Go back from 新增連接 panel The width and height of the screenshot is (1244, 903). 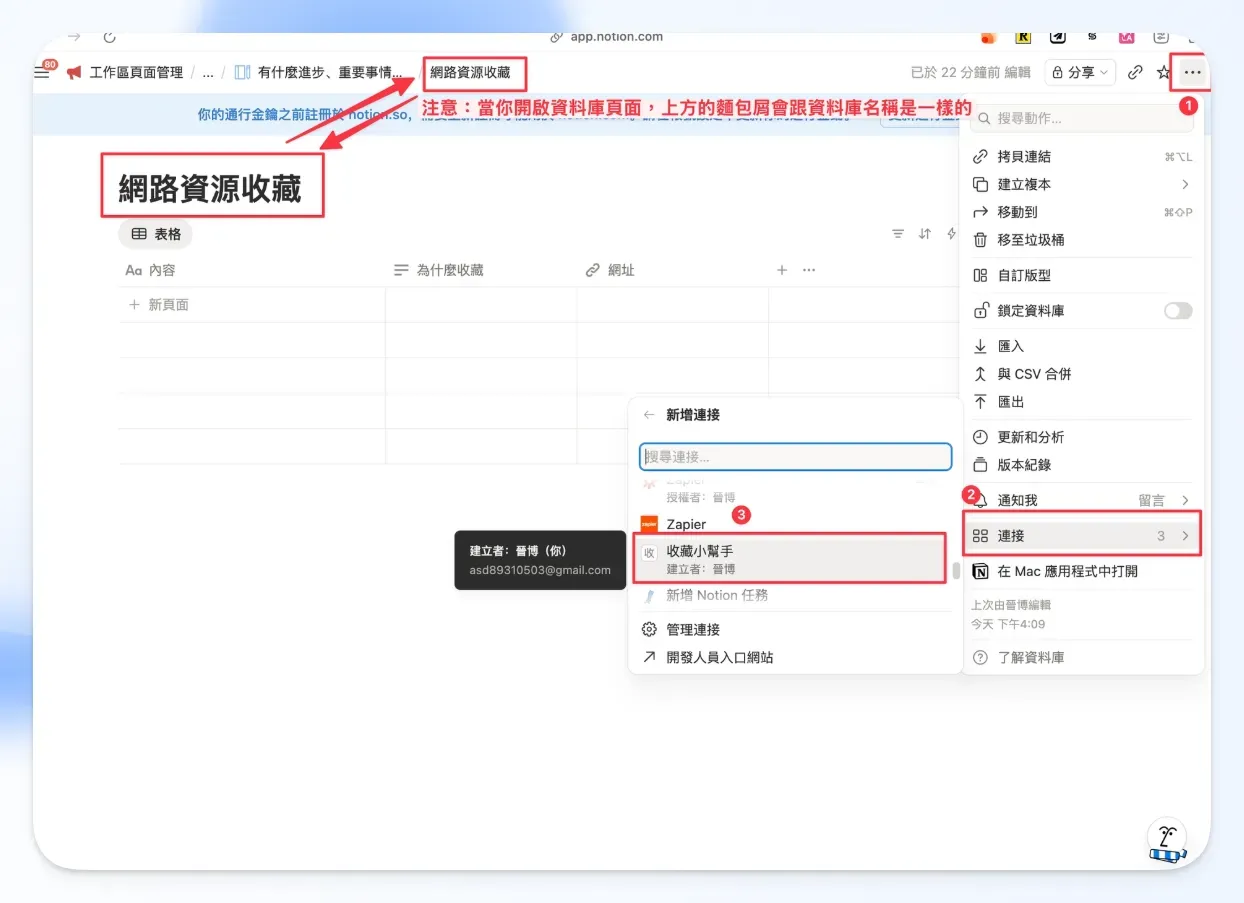[649, 414]
